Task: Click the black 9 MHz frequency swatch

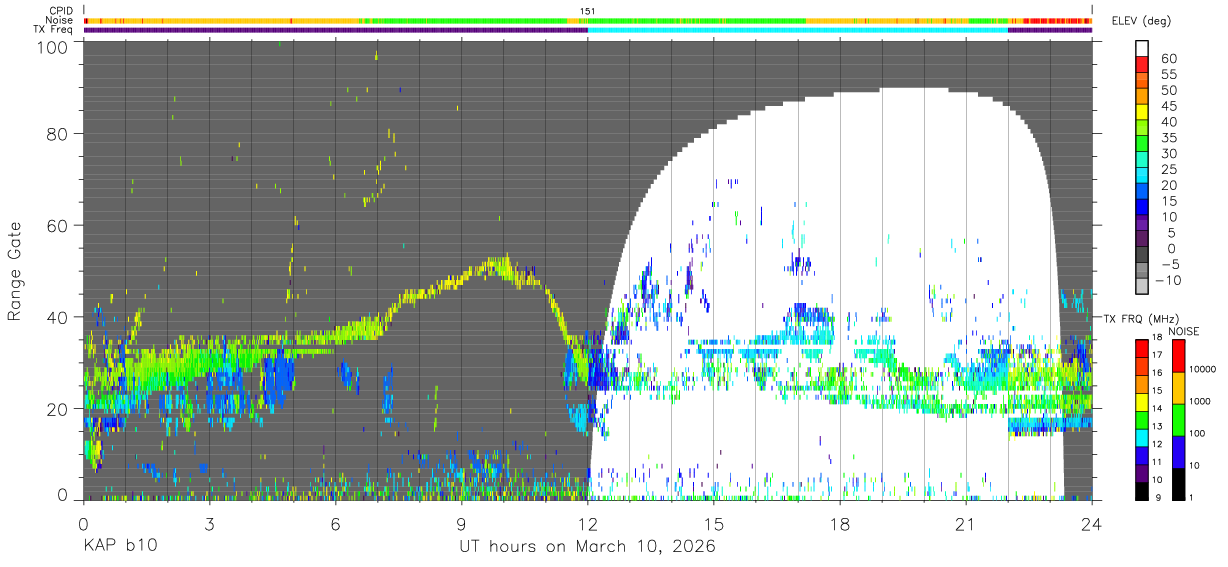Action: click(1141, 492)
